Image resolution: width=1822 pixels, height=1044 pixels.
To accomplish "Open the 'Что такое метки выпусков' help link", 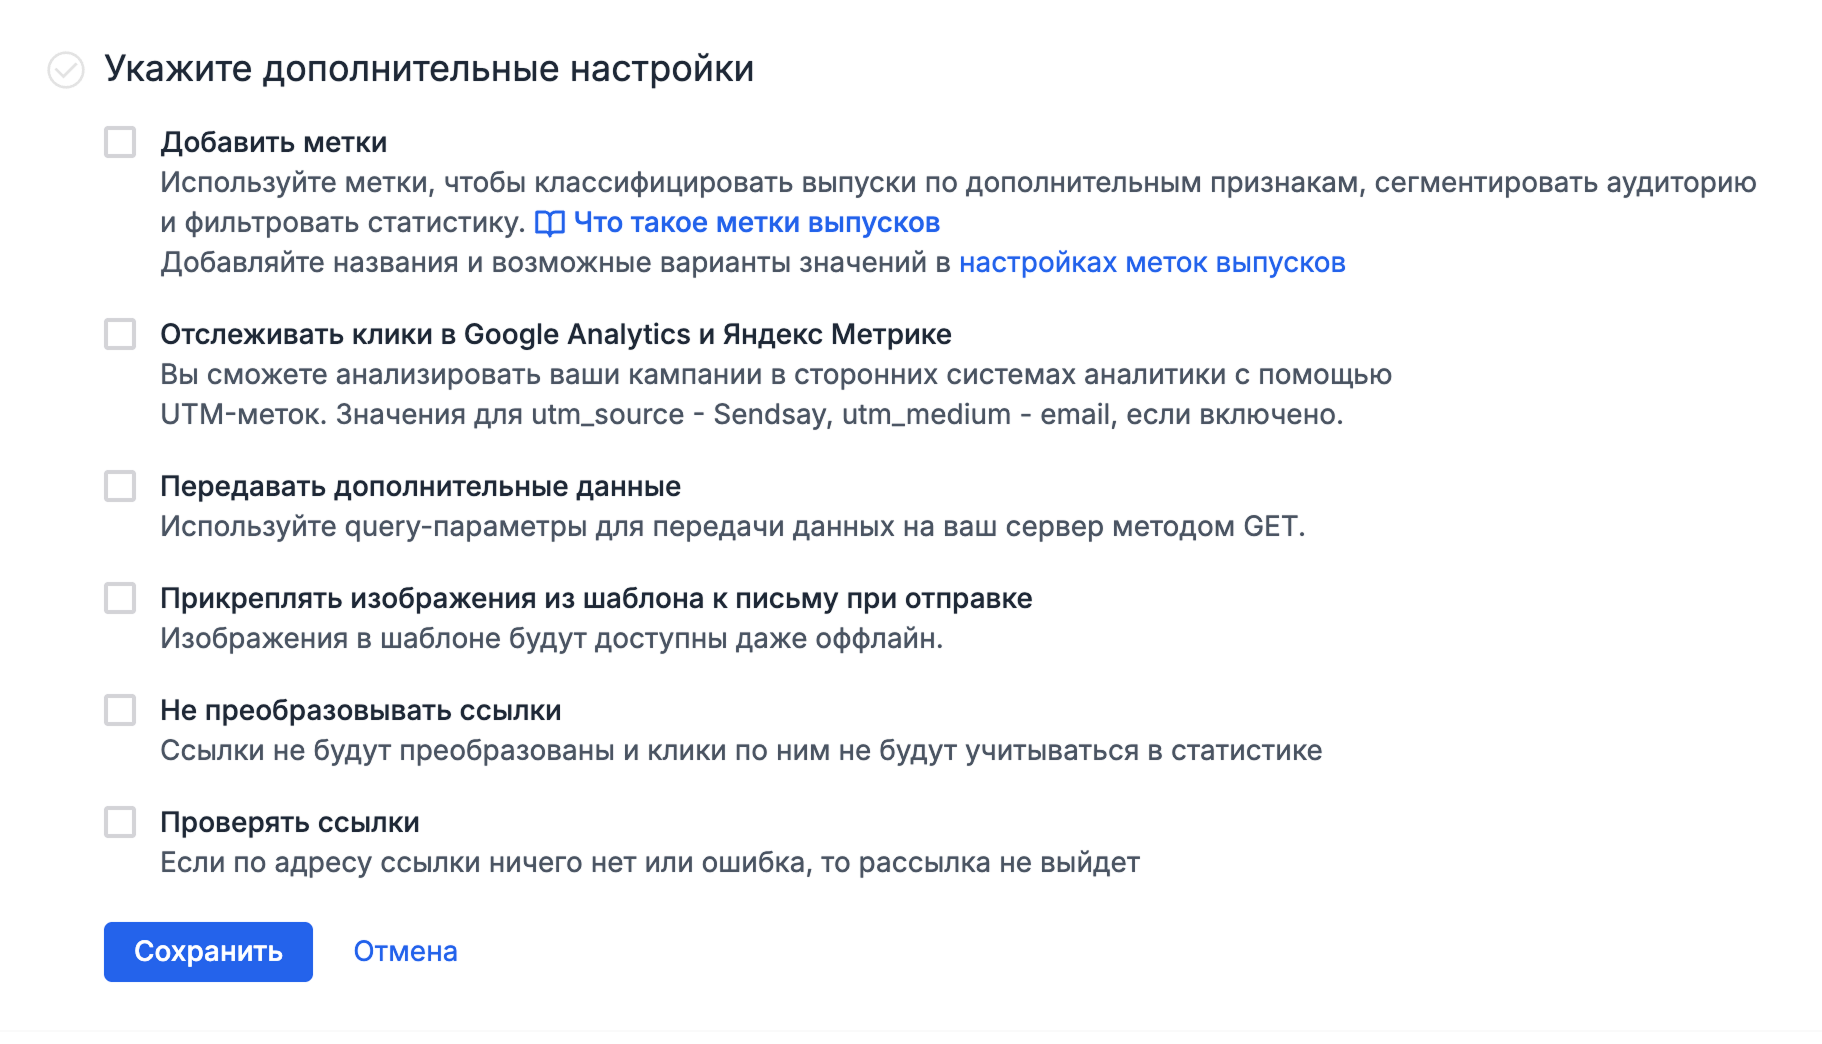I will (756, 223).
